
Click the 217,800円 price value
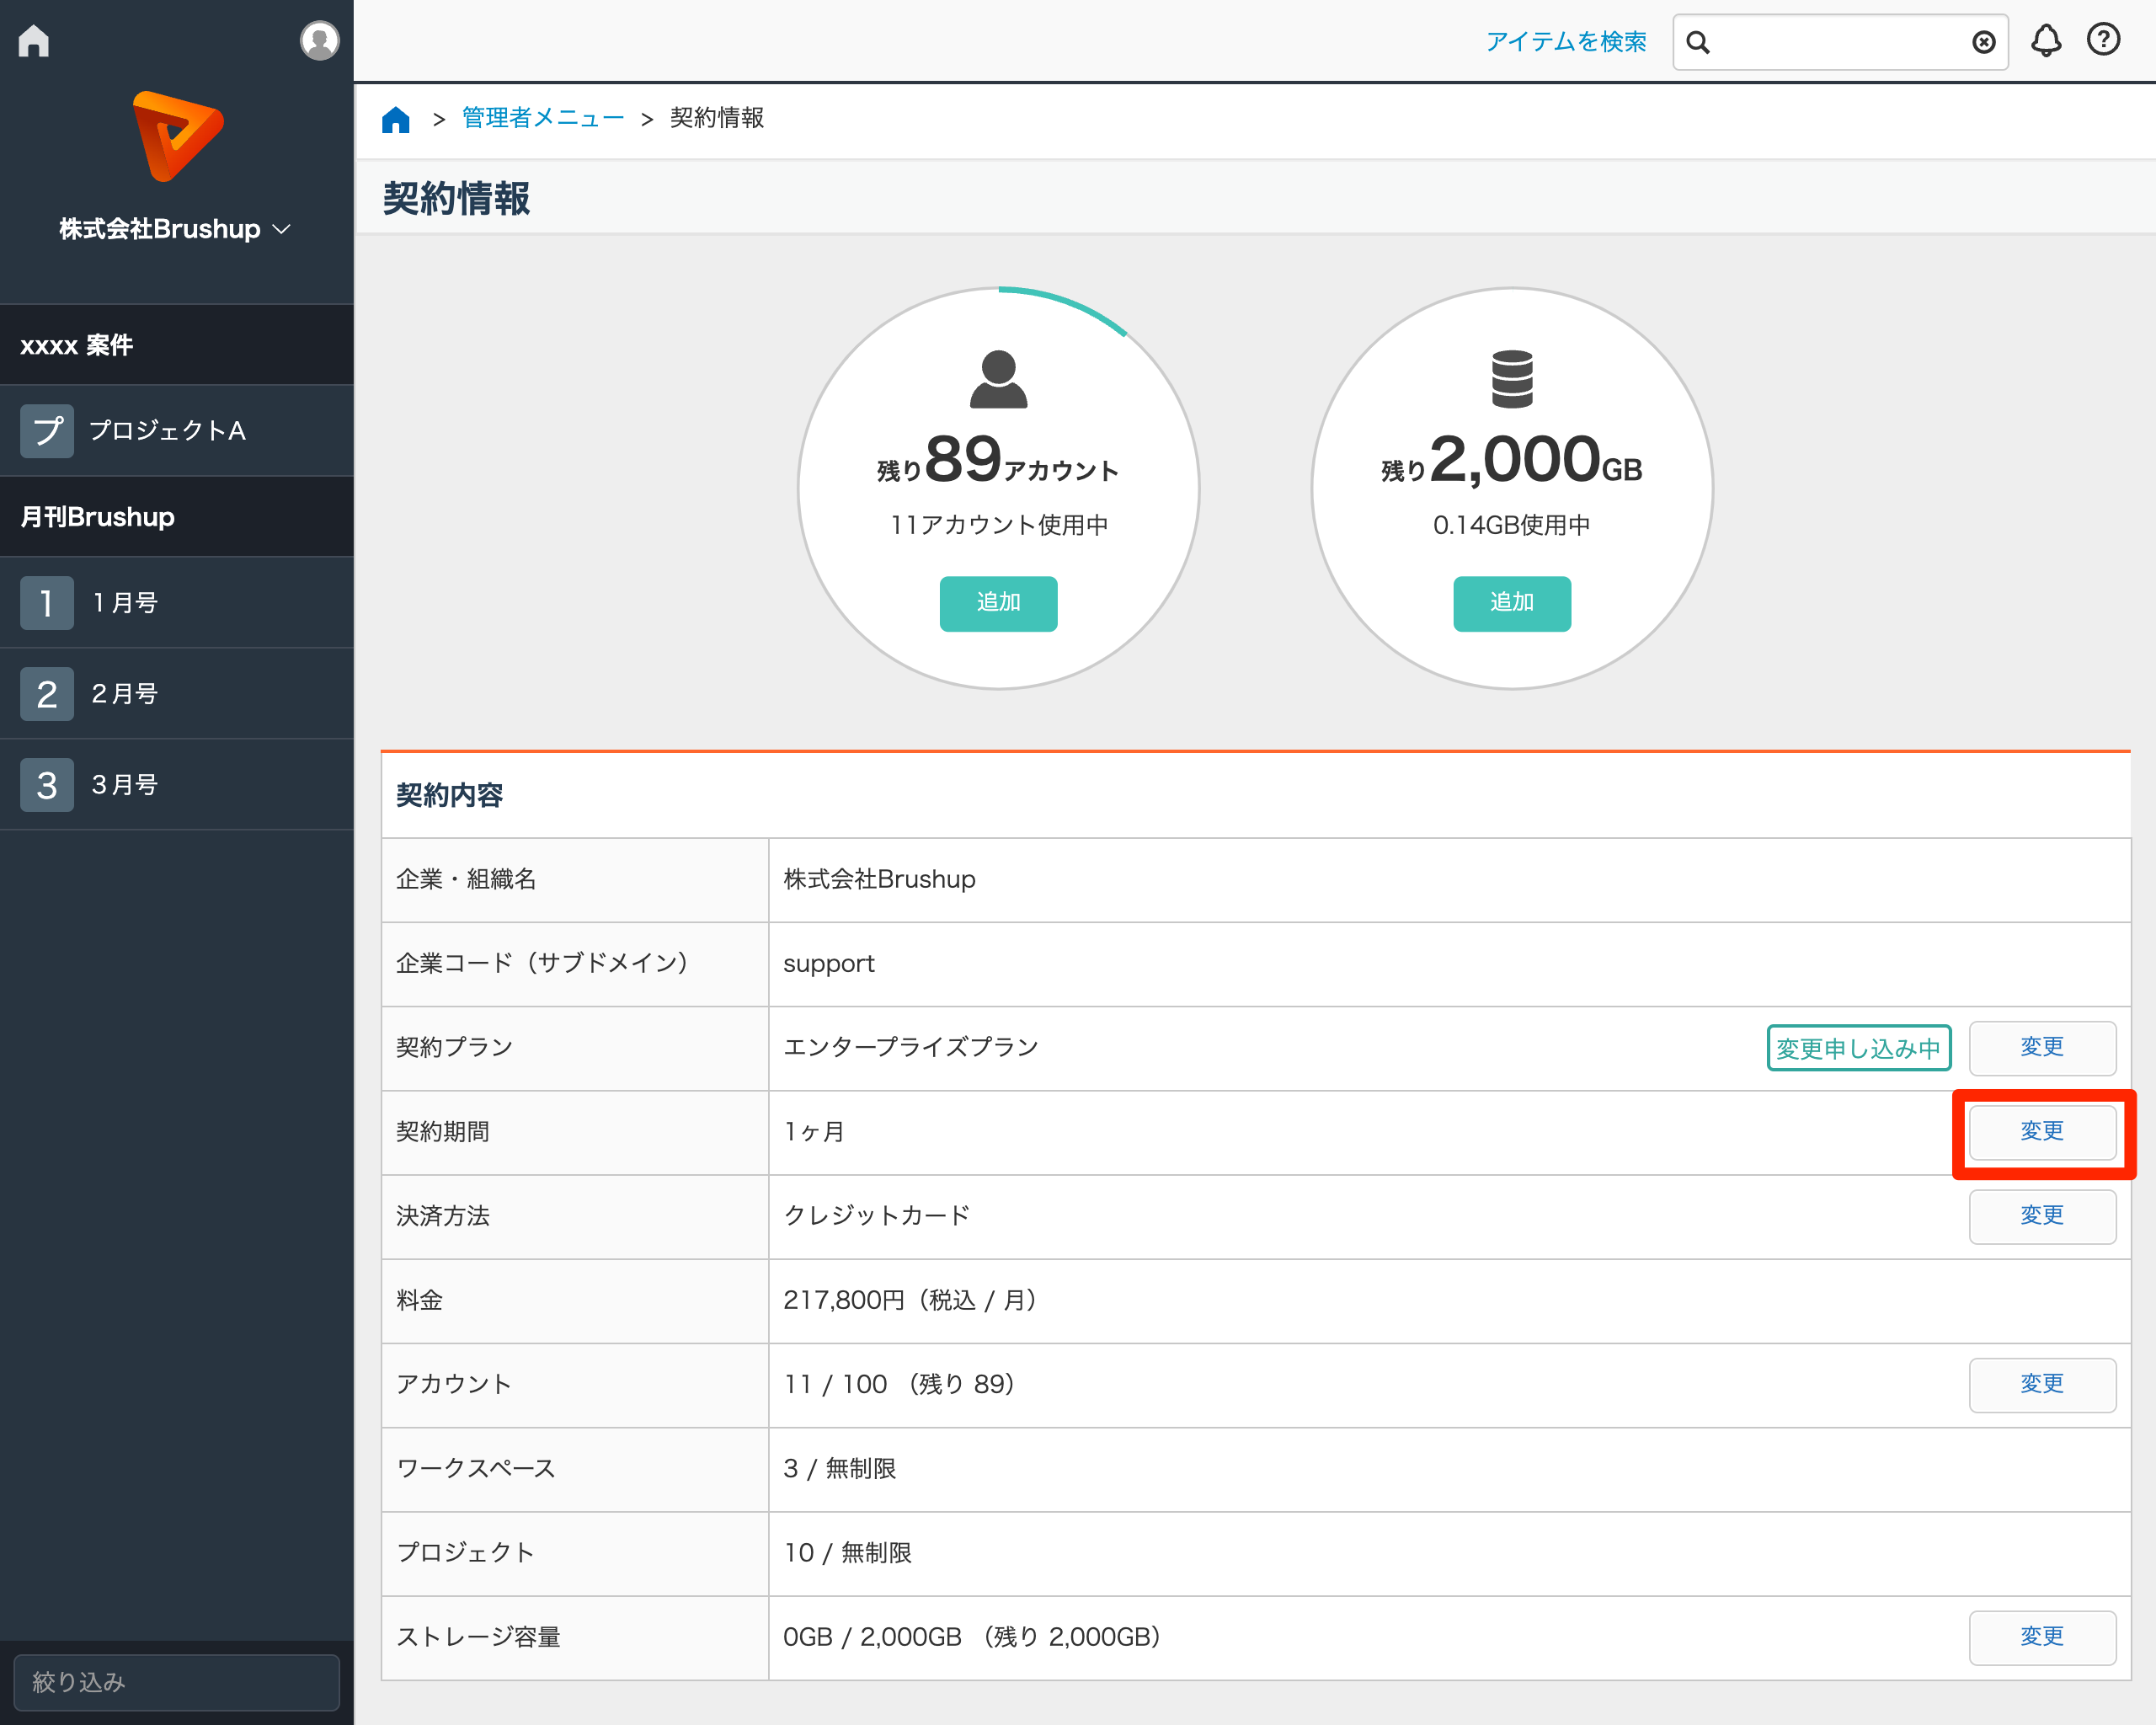(912, 1300)
